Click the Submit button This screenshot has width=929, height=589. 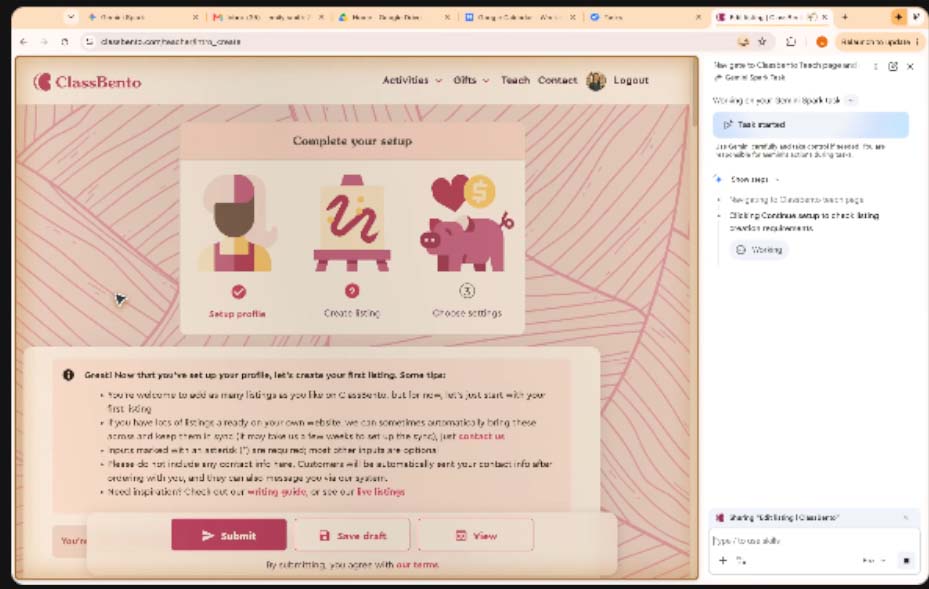(229, 535)
